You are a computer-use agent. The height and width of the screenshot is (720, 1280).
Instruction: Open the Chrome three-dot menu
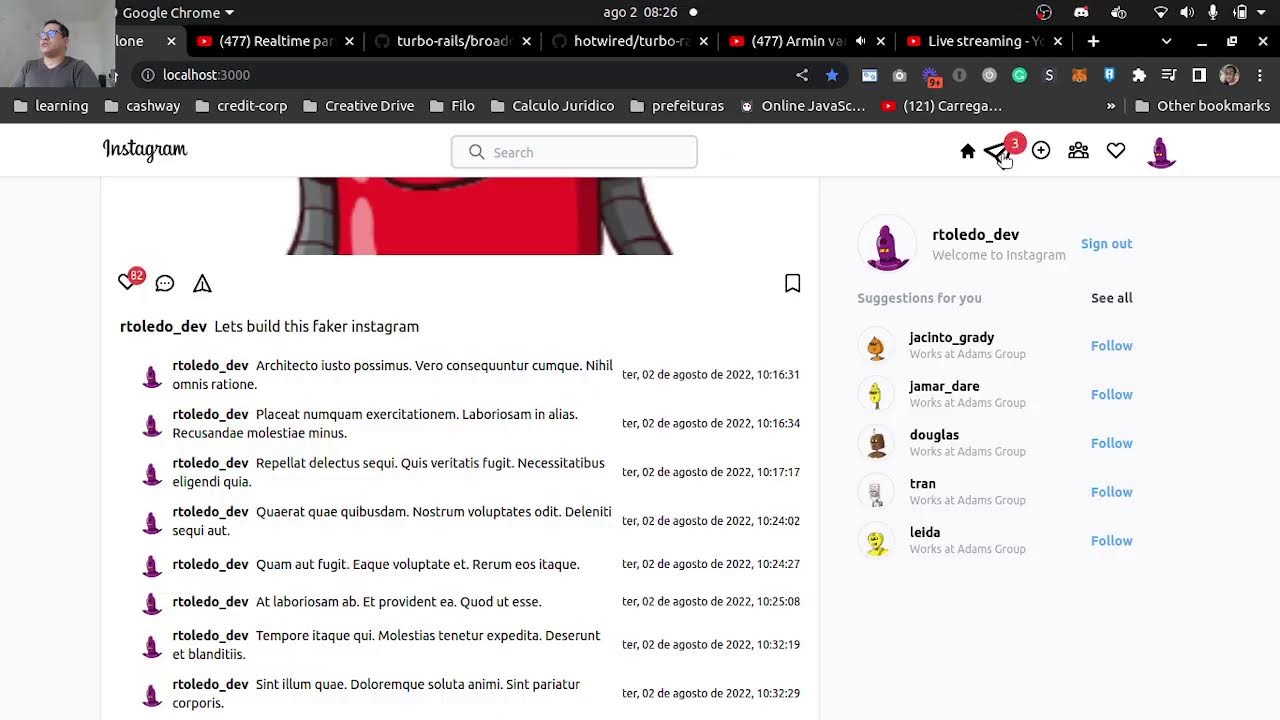1260,75
